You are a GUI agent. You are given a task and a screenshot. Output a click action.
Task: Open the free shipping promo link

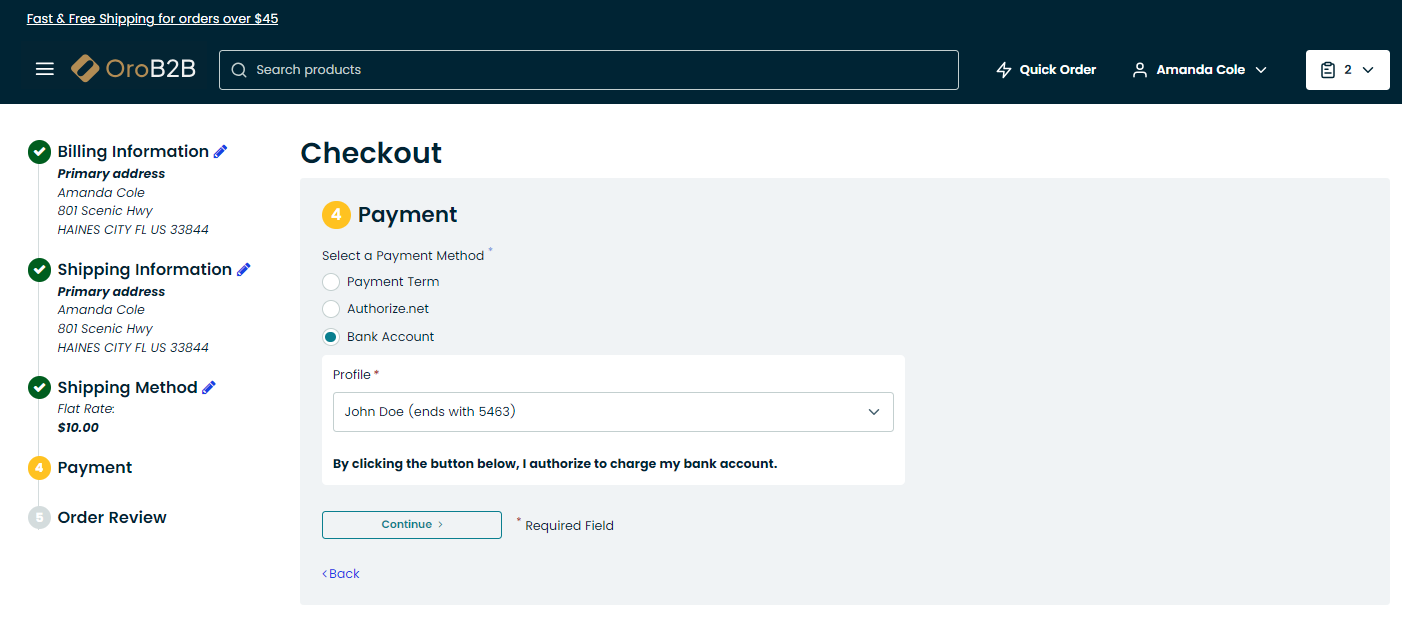coord(152,19)
